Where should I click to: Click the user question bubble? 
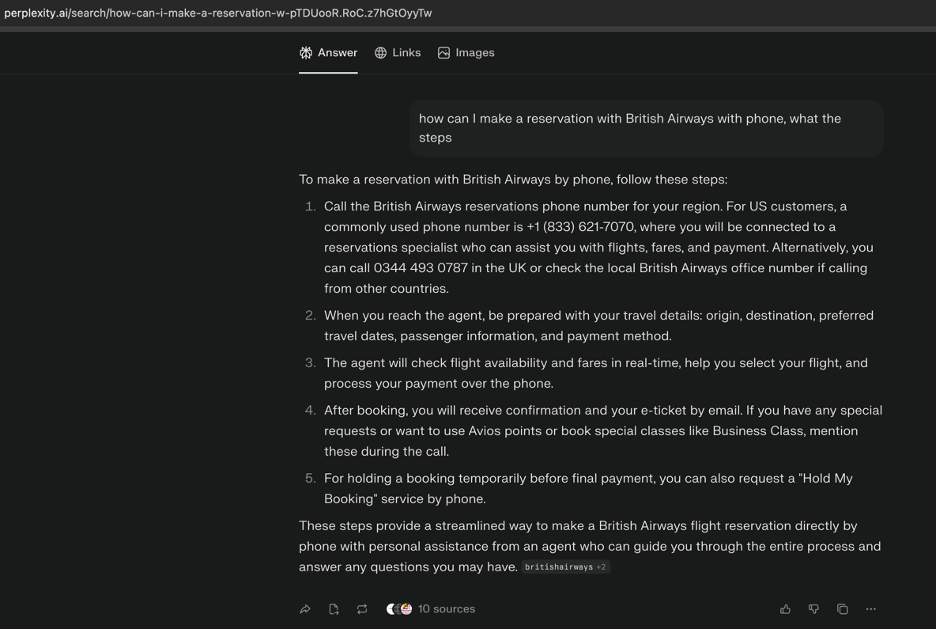(645, 128)
